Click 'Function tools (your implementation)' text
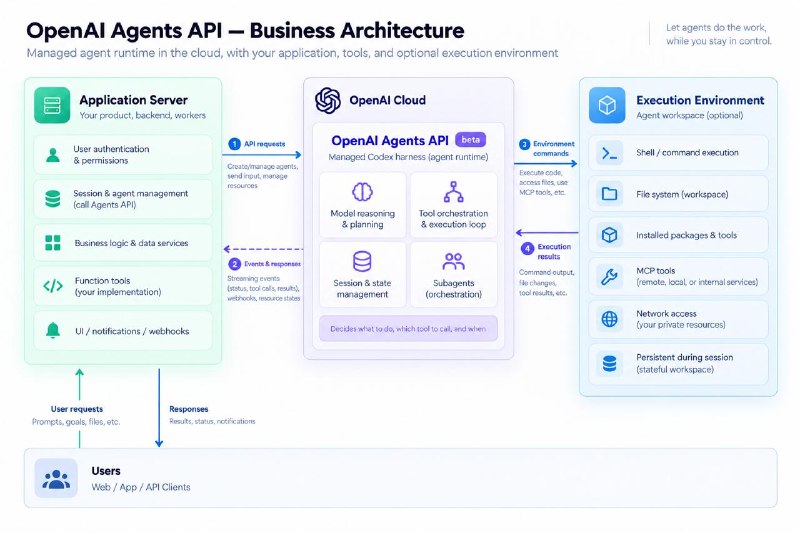800x533 pixels. pos(118,286)
